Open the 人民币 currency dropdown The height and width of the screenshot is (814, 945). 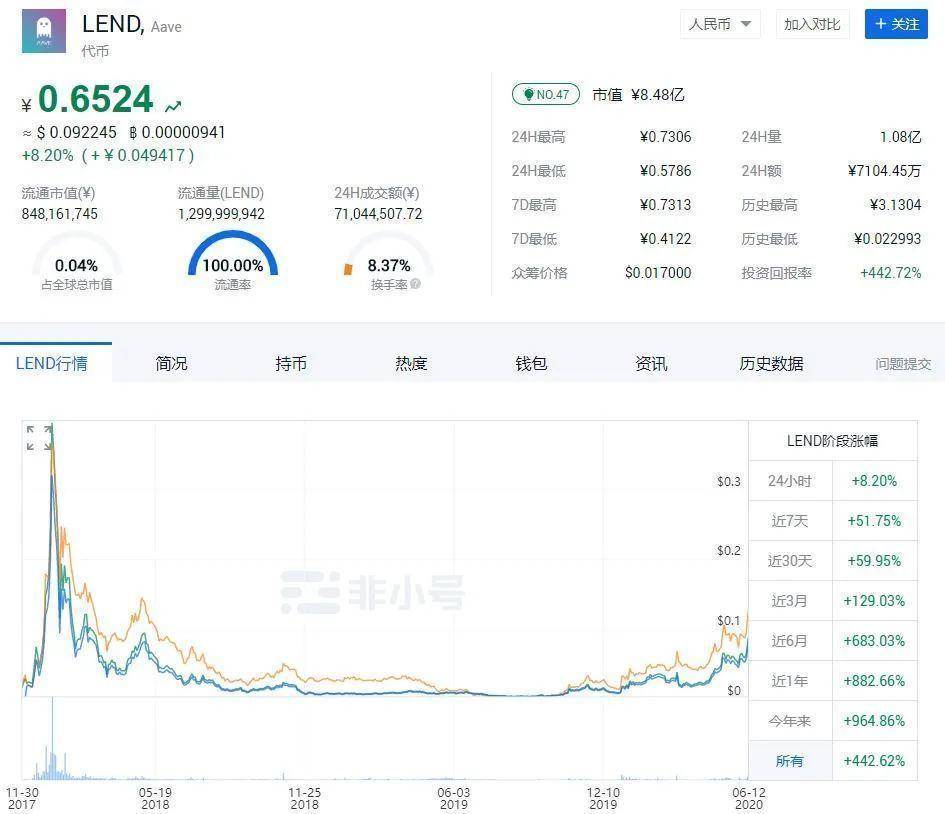[720, 24]
